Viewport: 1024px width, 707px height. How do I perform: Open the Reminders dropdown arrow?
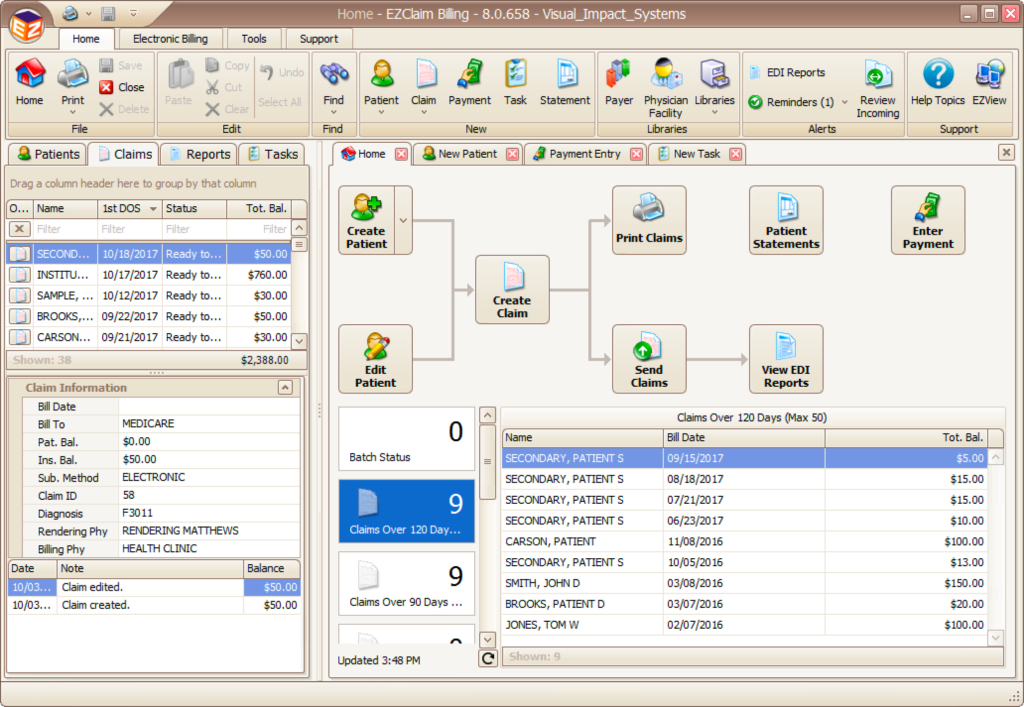[845, 102]
